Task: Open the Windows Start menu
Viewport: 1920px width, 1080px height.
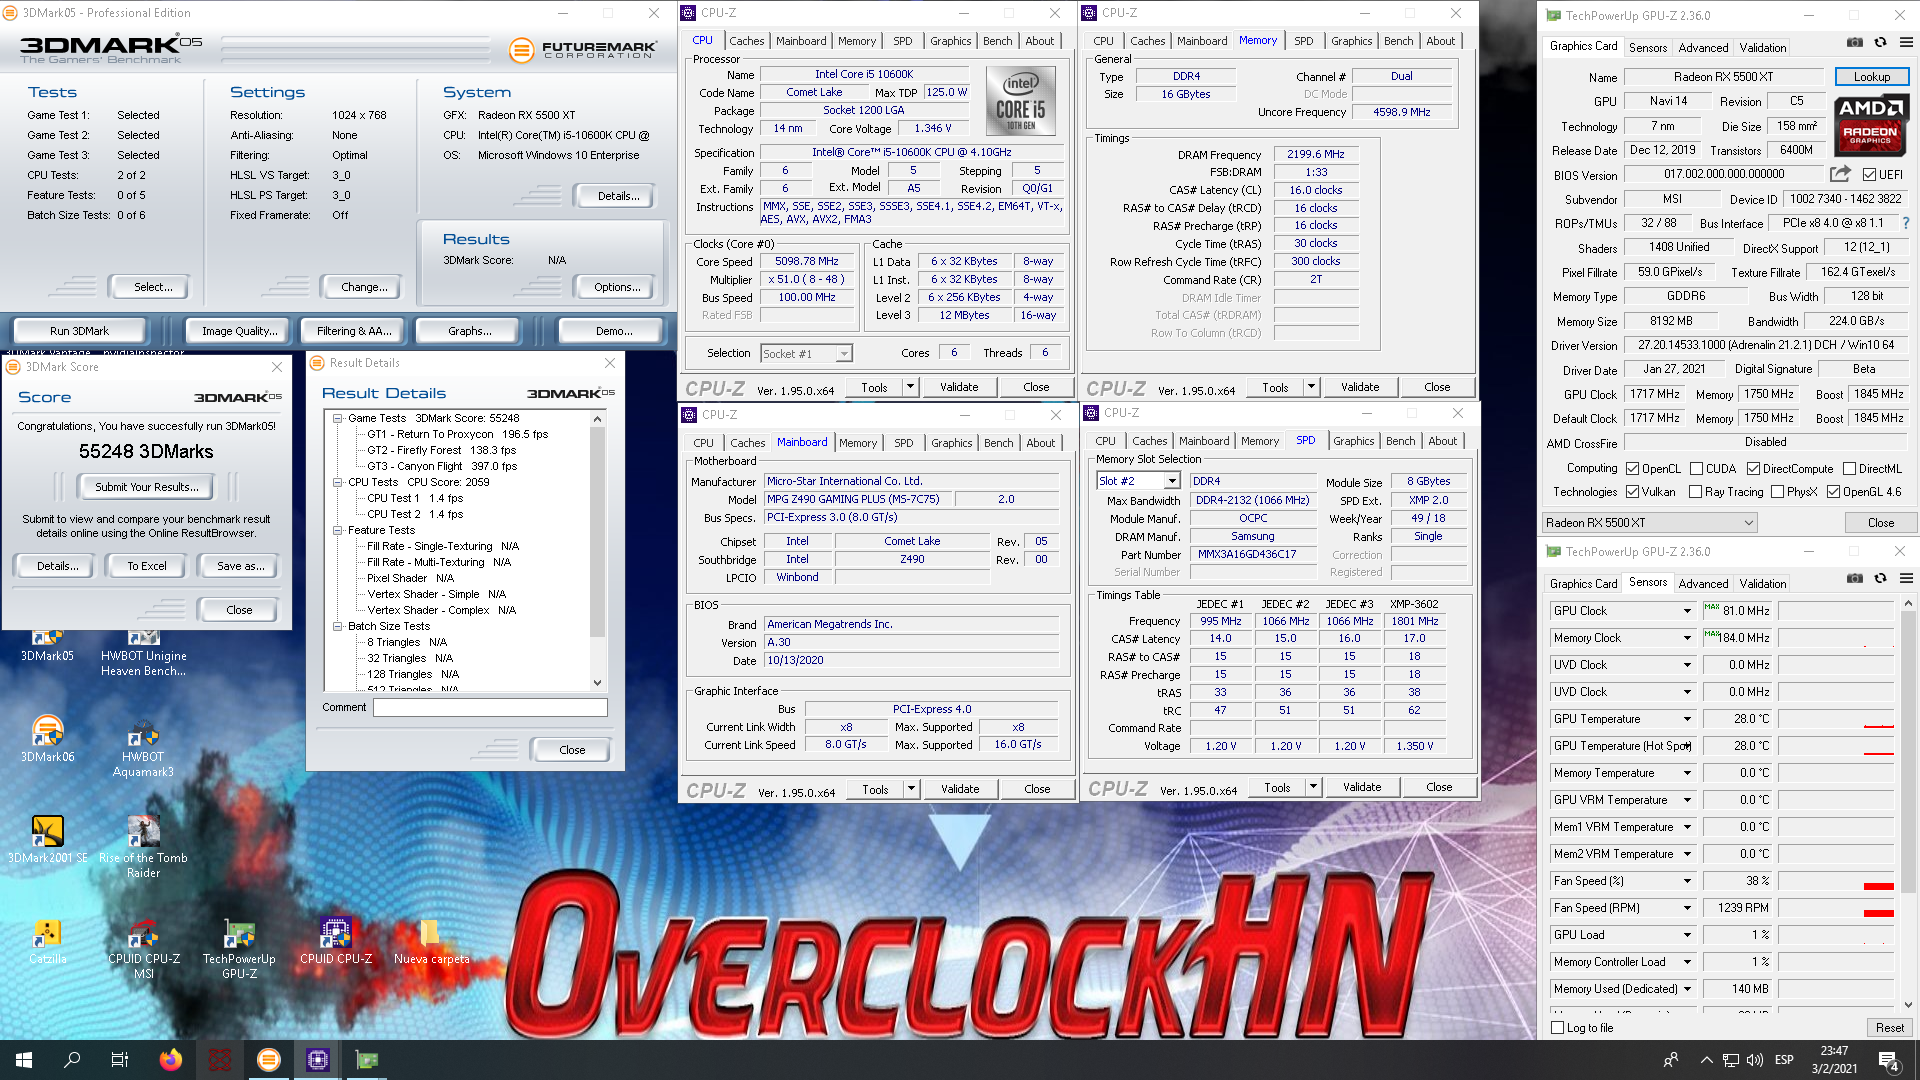Action: (x=24, y=1060)
